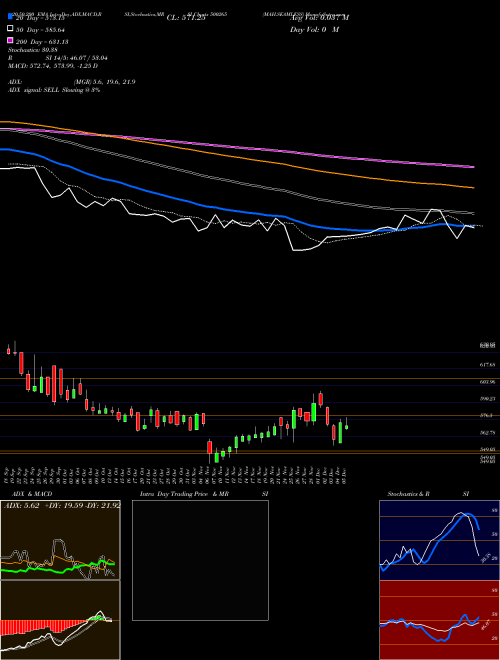Viewport: 500px width, 660px height.
Task: Open the blue-background Stochastics mini chart
Action: [438, 540]
